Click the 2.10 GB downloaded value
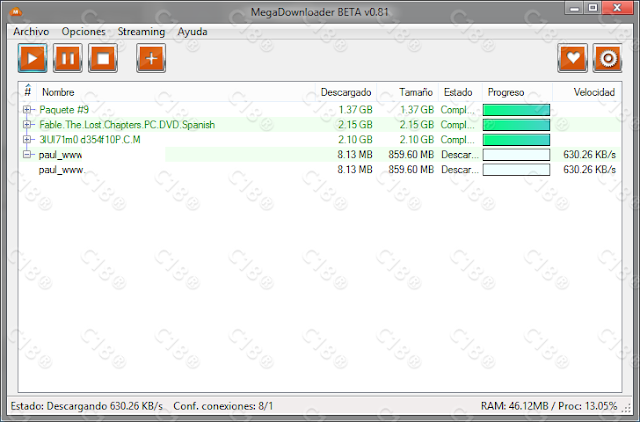This screenshot has height=422, width=640. [356, 140]
